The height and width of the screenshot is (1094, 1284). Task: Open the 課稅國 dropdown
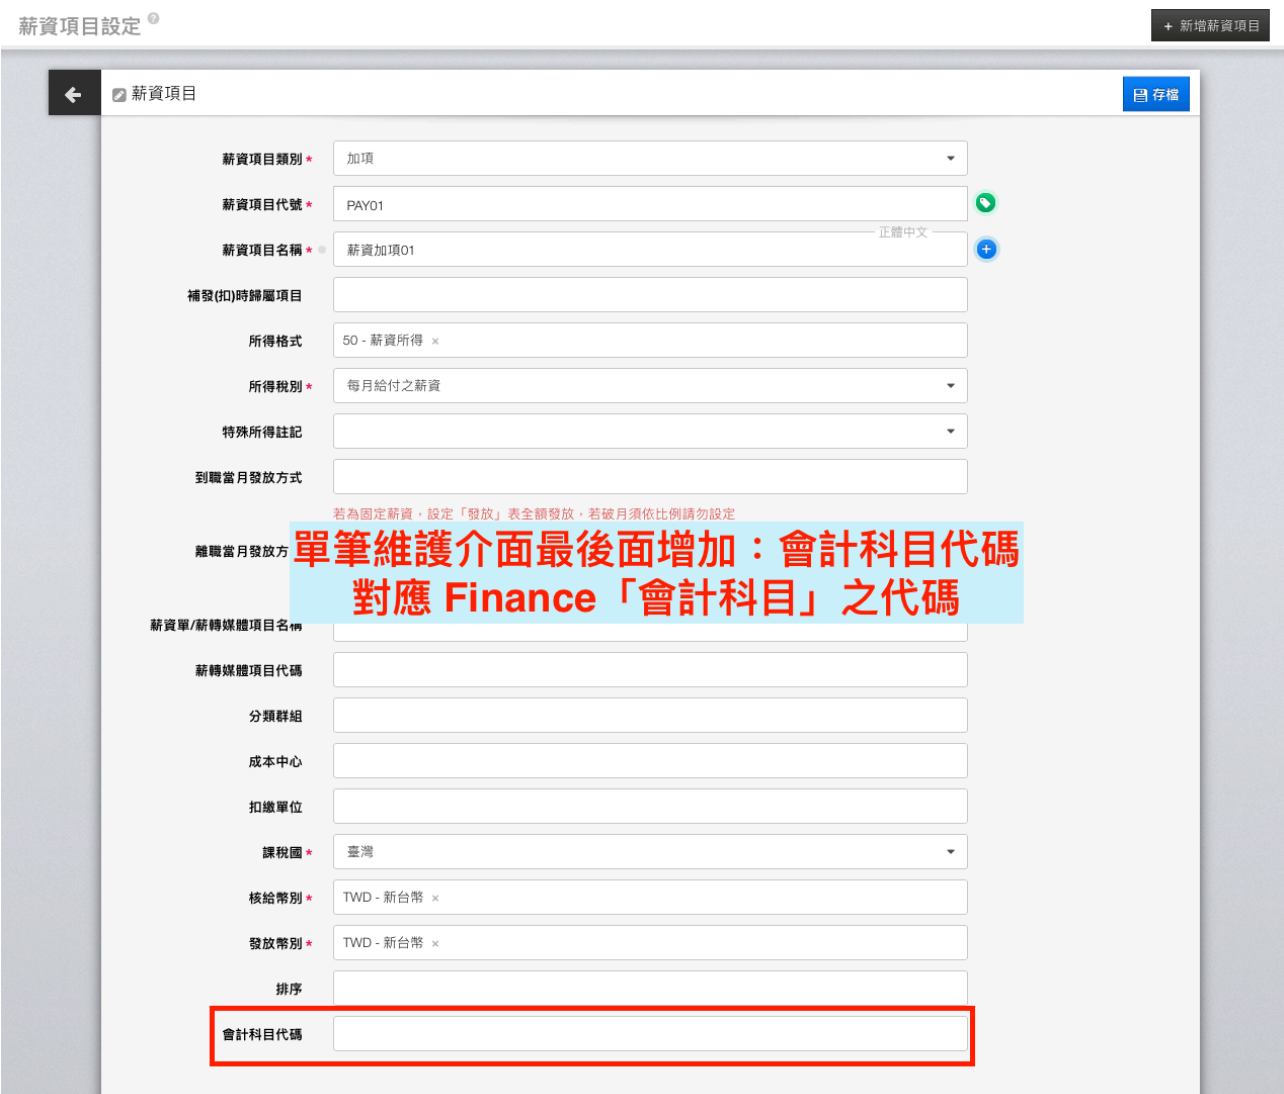[650, 852]
